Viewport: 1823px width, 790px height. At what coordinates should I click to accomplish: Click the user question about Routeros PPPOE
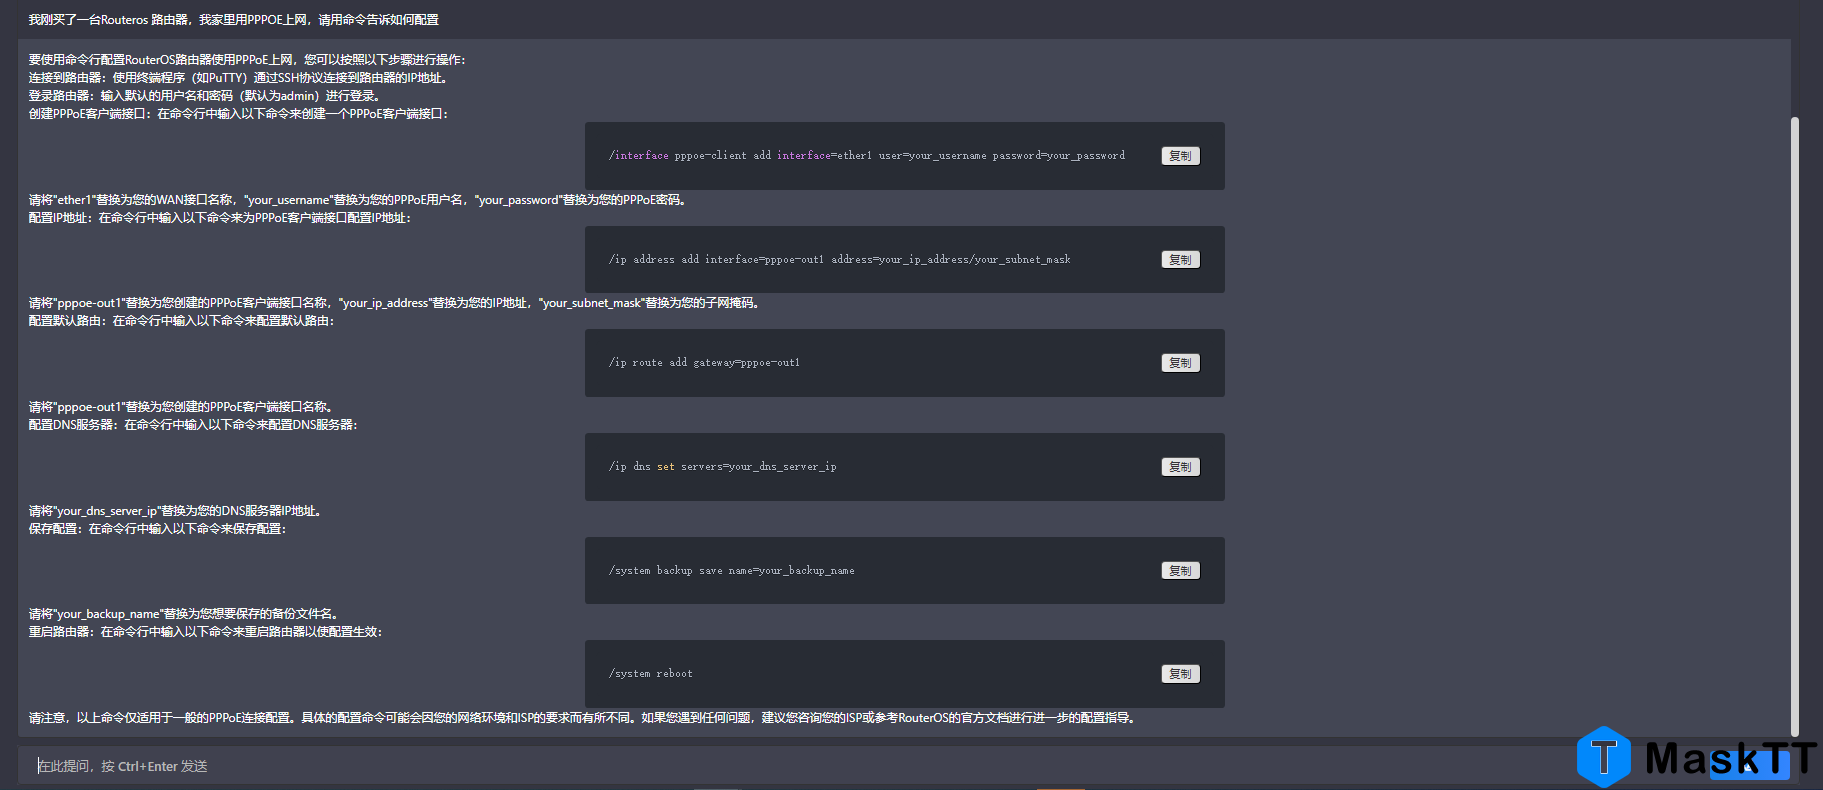[233, 20]
